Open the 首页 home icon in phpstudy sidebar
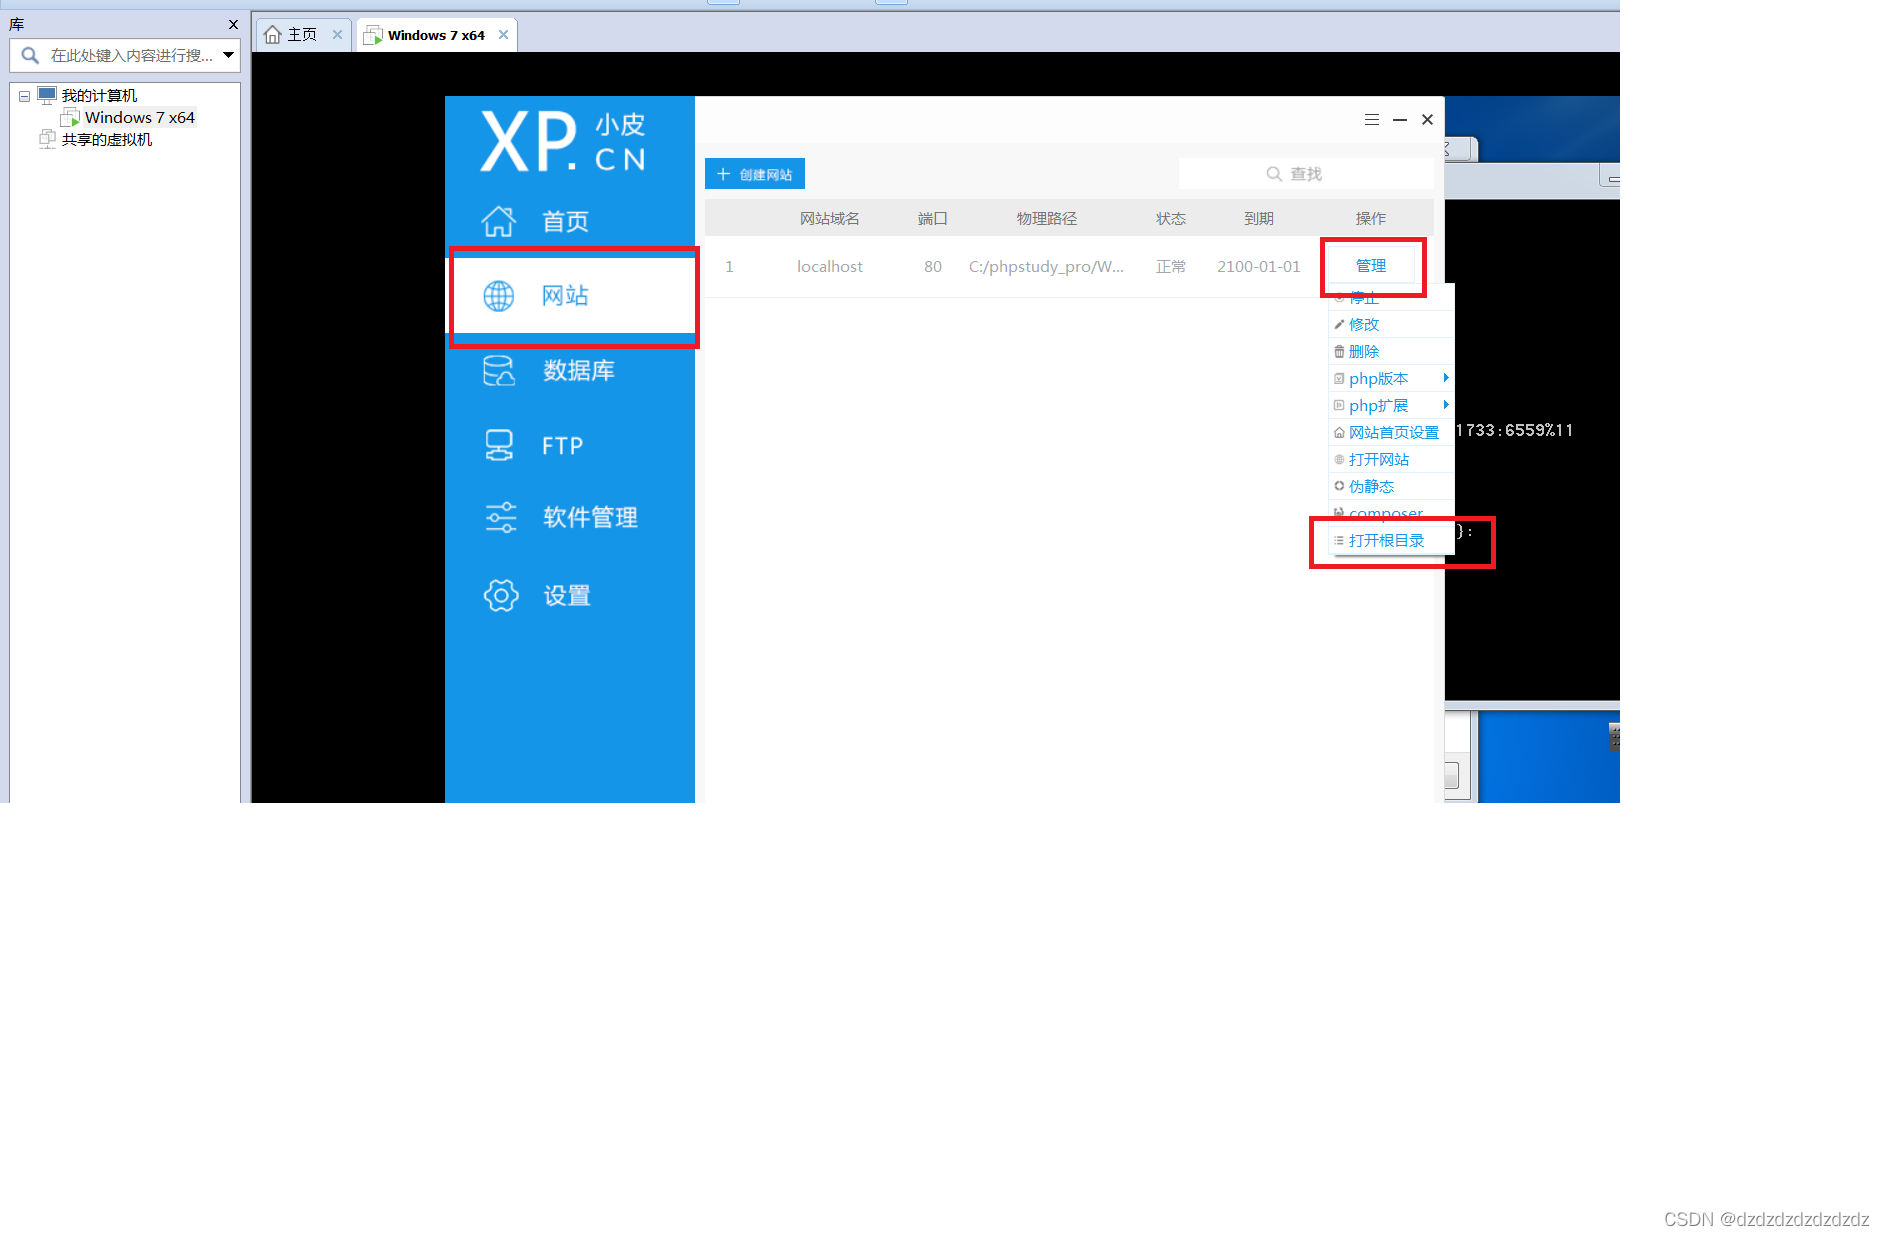This screenshot has width=1885, height=1236. tap(499, 221)
